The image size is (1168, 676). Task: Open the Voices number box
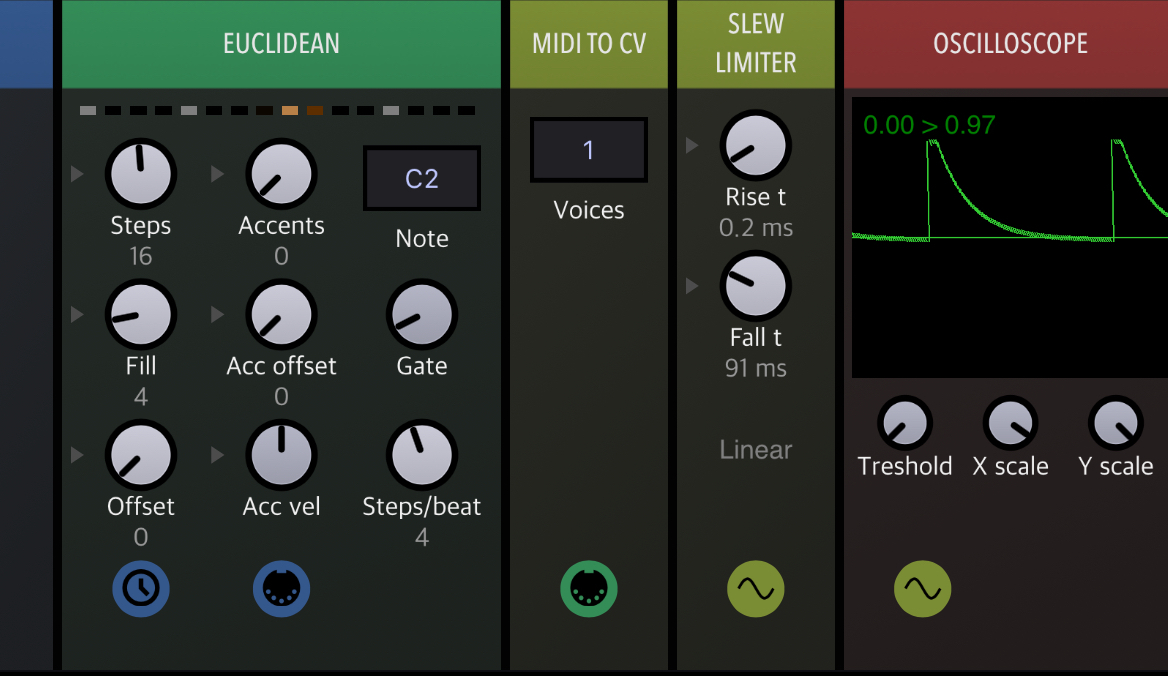tap(588, 150)
